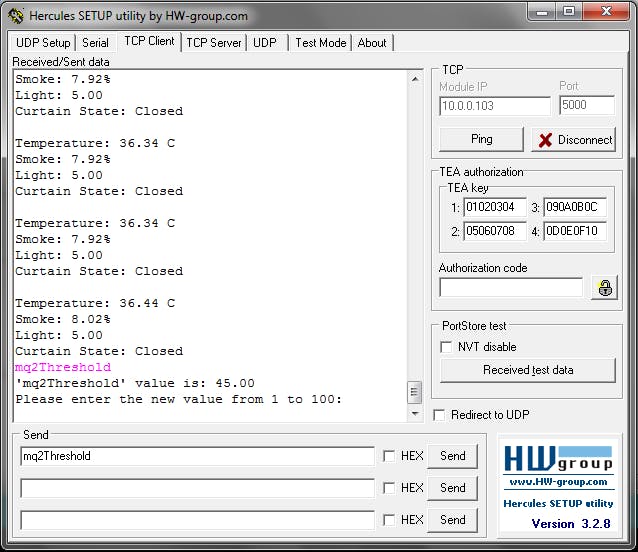Toggle HEX checkbox for third send row
The image size is (638, 552).
(x=389, y=519)
